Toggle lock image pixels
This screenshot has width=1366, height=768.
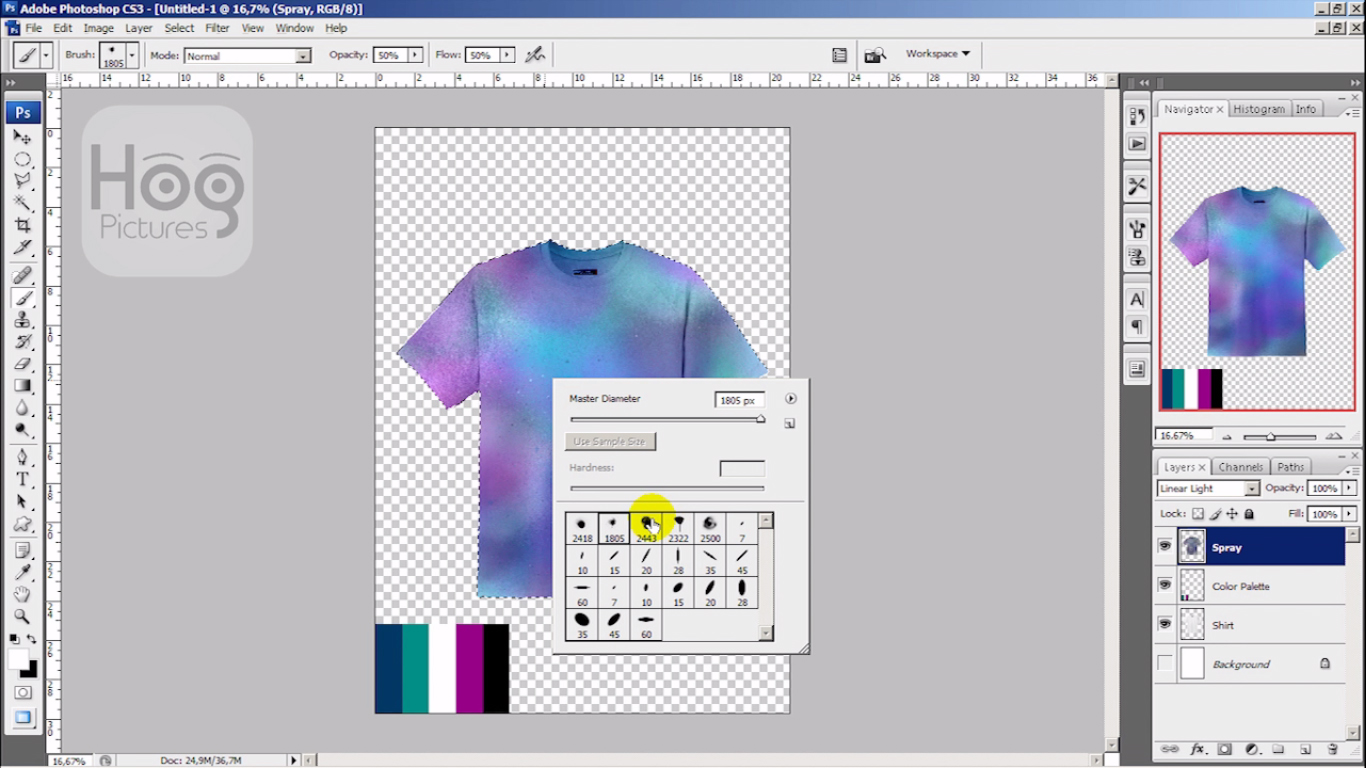[x=1215, y=514]
